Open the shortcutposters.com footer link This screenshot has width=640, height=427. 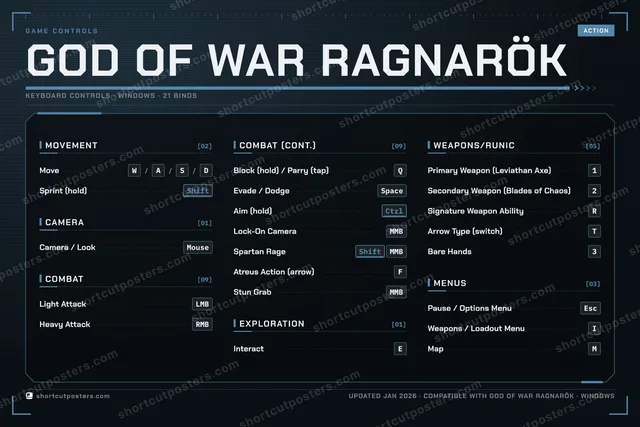pyautogui.click(x=73, y=396)
